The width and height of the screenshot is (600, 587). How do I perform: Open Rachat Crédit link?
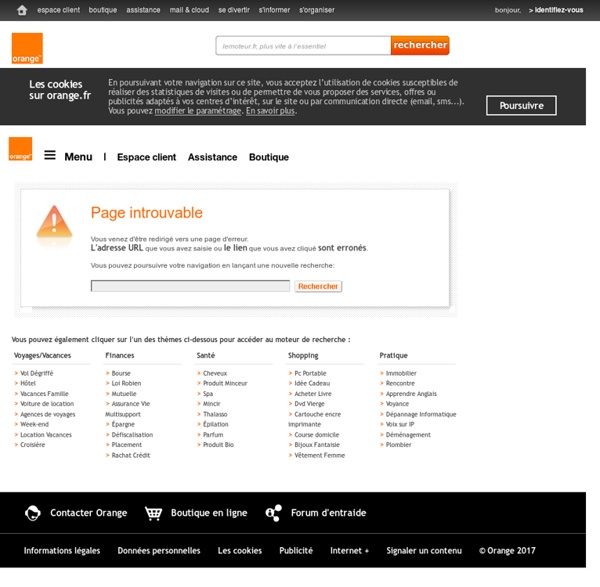(131, 455)
